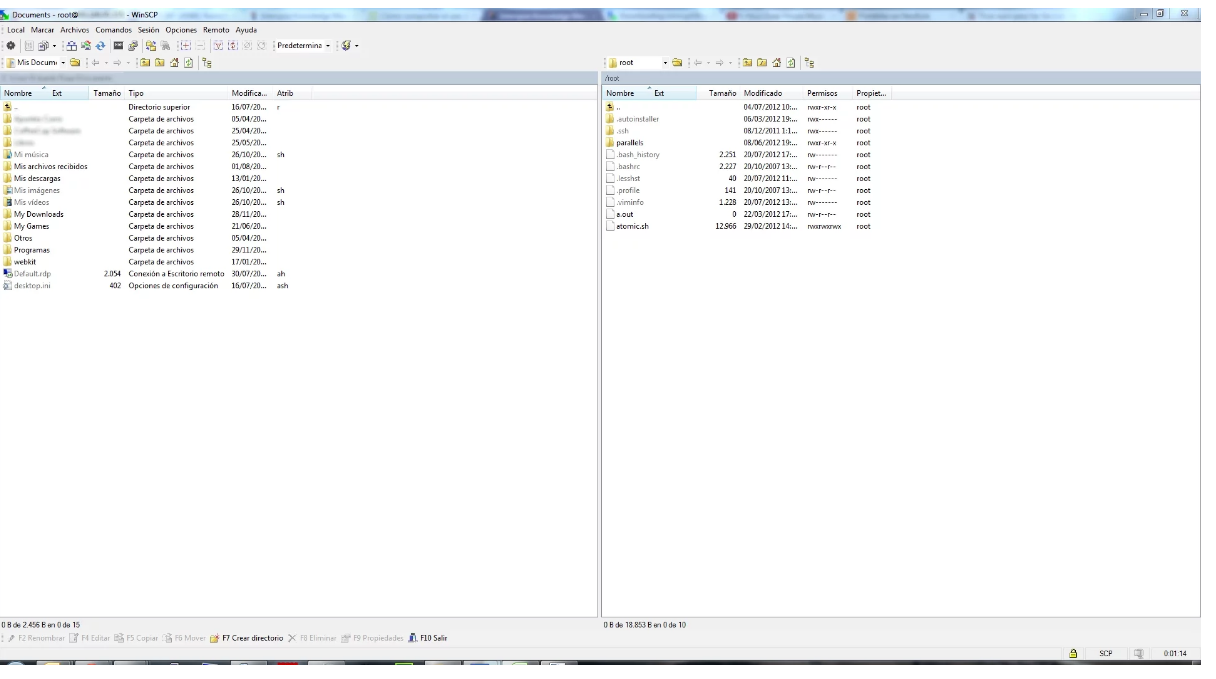The image size is (1216, 679).
Task: Click F2 Renombrar button
Action: [37, 636]
